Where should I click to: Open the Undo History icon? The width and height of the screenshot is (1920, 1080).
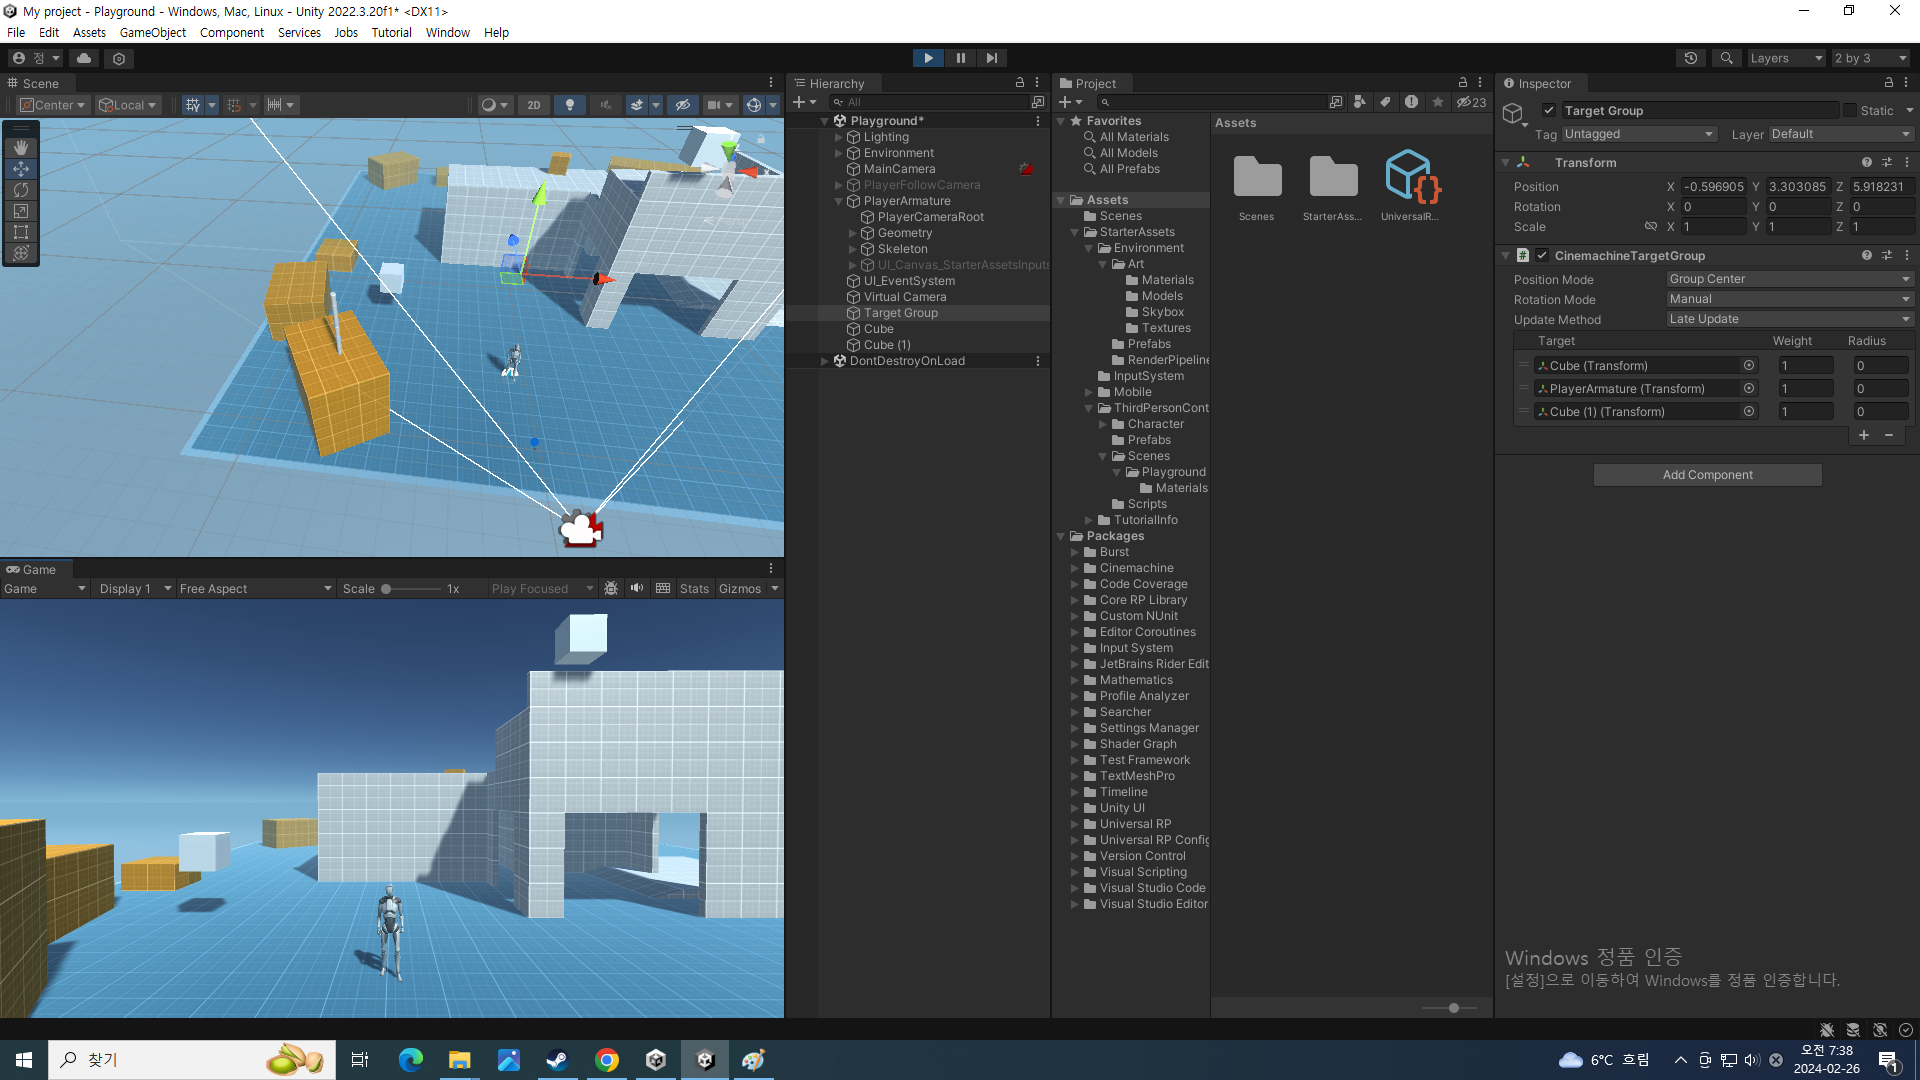[x=1690, y=58]
